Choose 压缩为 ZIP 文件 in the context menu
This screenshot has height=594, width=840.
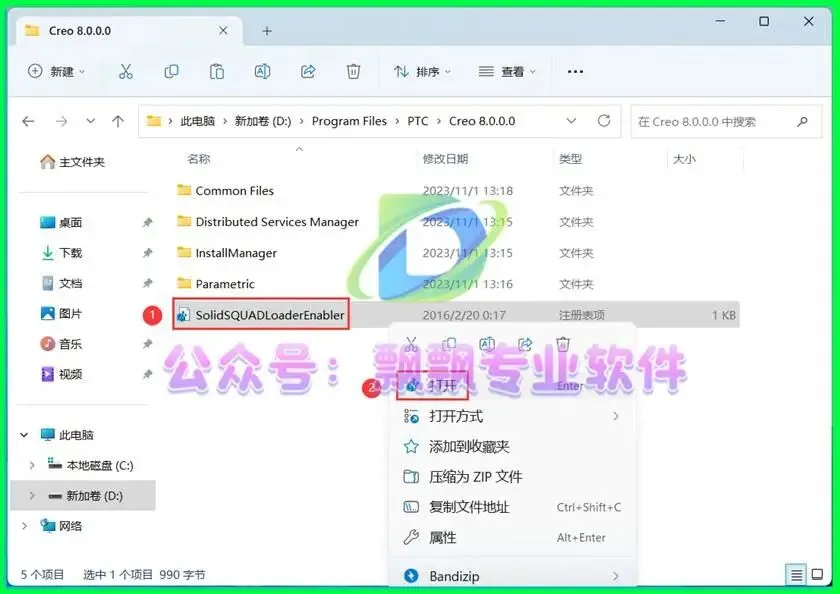point(514,477)
